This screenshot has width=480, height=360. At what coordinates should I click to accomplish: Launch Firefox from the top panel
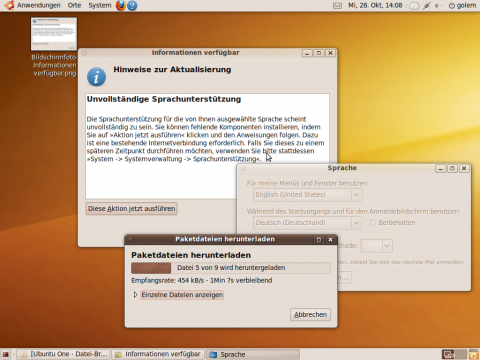(x=121, y=5)
